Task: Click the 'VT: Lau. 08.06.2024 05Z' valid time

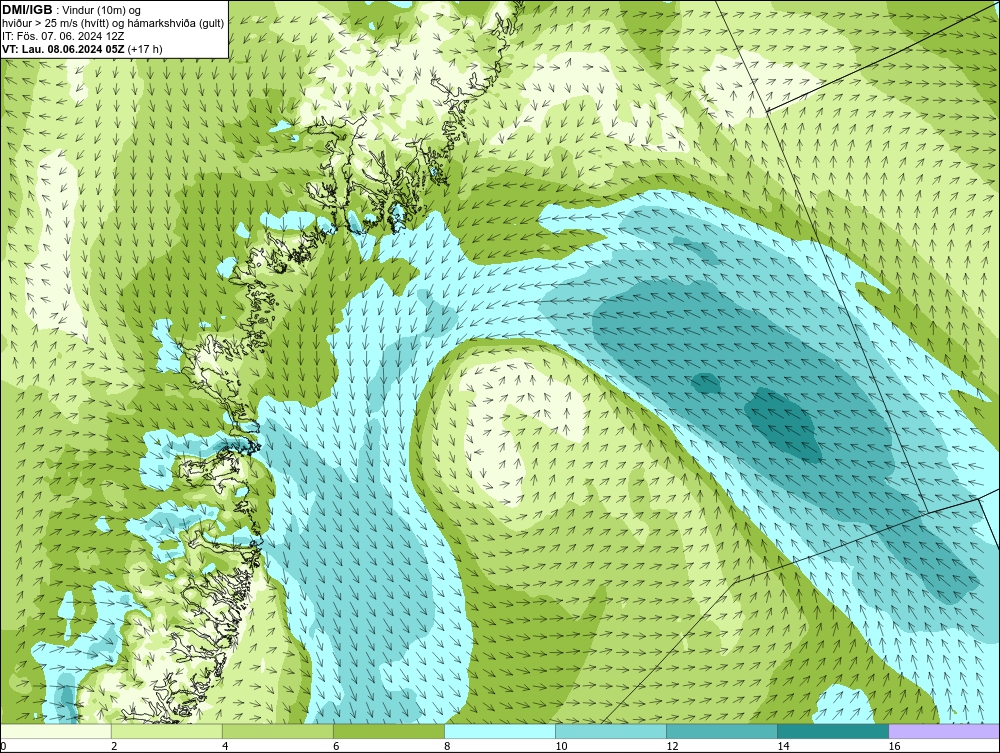Action: point(64,49)
